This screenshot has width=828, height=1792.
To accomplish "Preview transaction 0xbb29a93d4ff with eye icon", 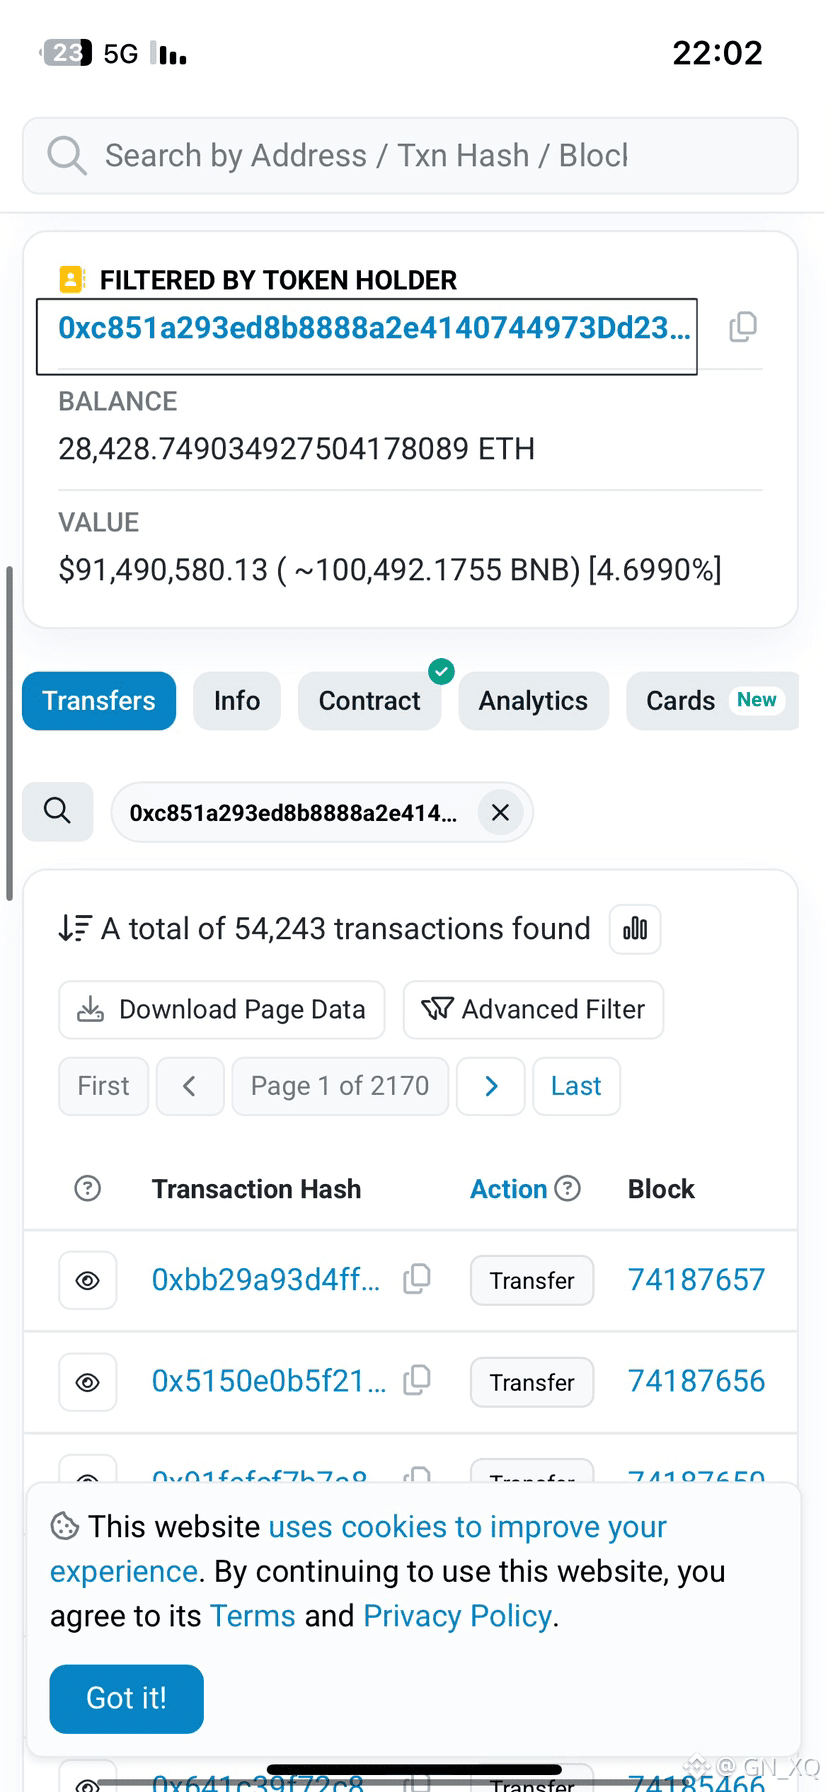I will [x=88, y=1280].
